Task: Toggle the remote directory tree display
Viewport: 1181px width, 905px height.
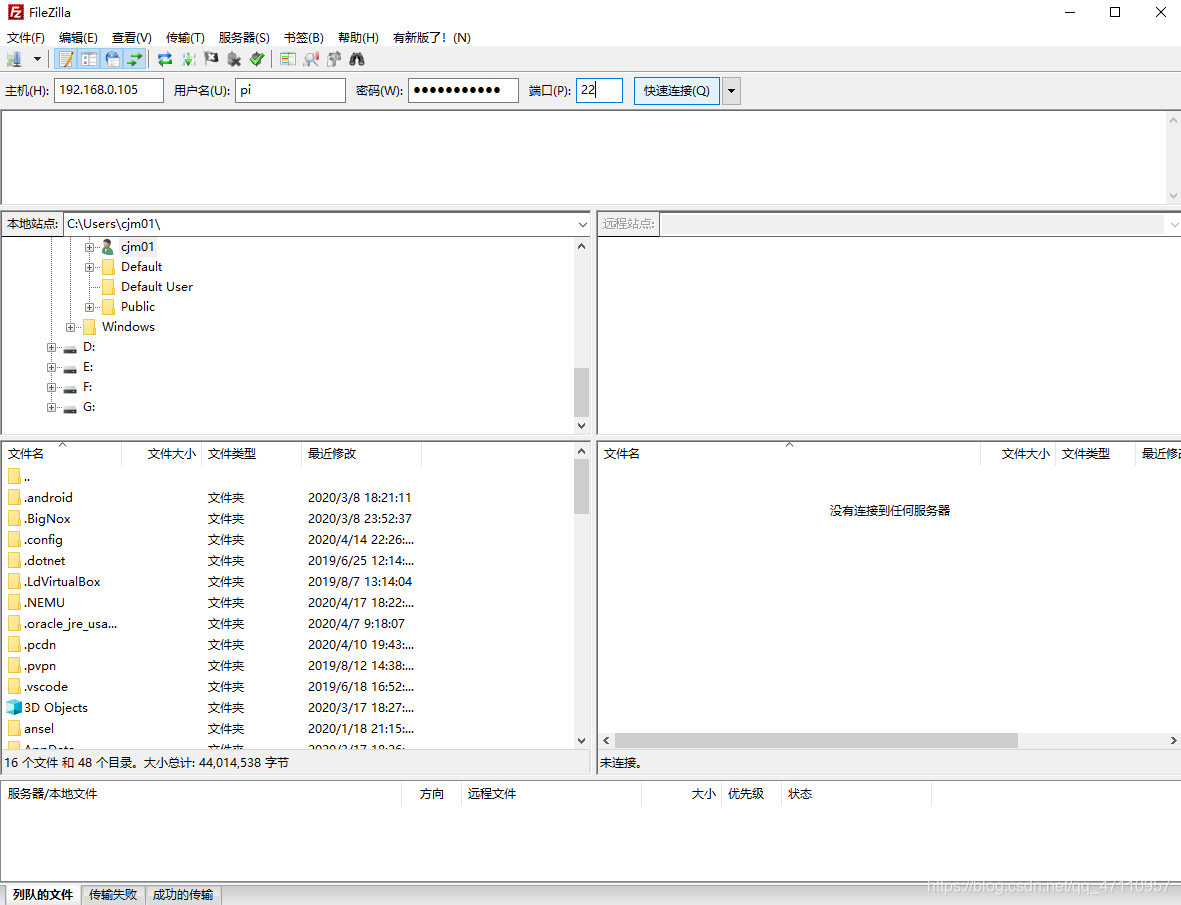Action: [112, 59]
